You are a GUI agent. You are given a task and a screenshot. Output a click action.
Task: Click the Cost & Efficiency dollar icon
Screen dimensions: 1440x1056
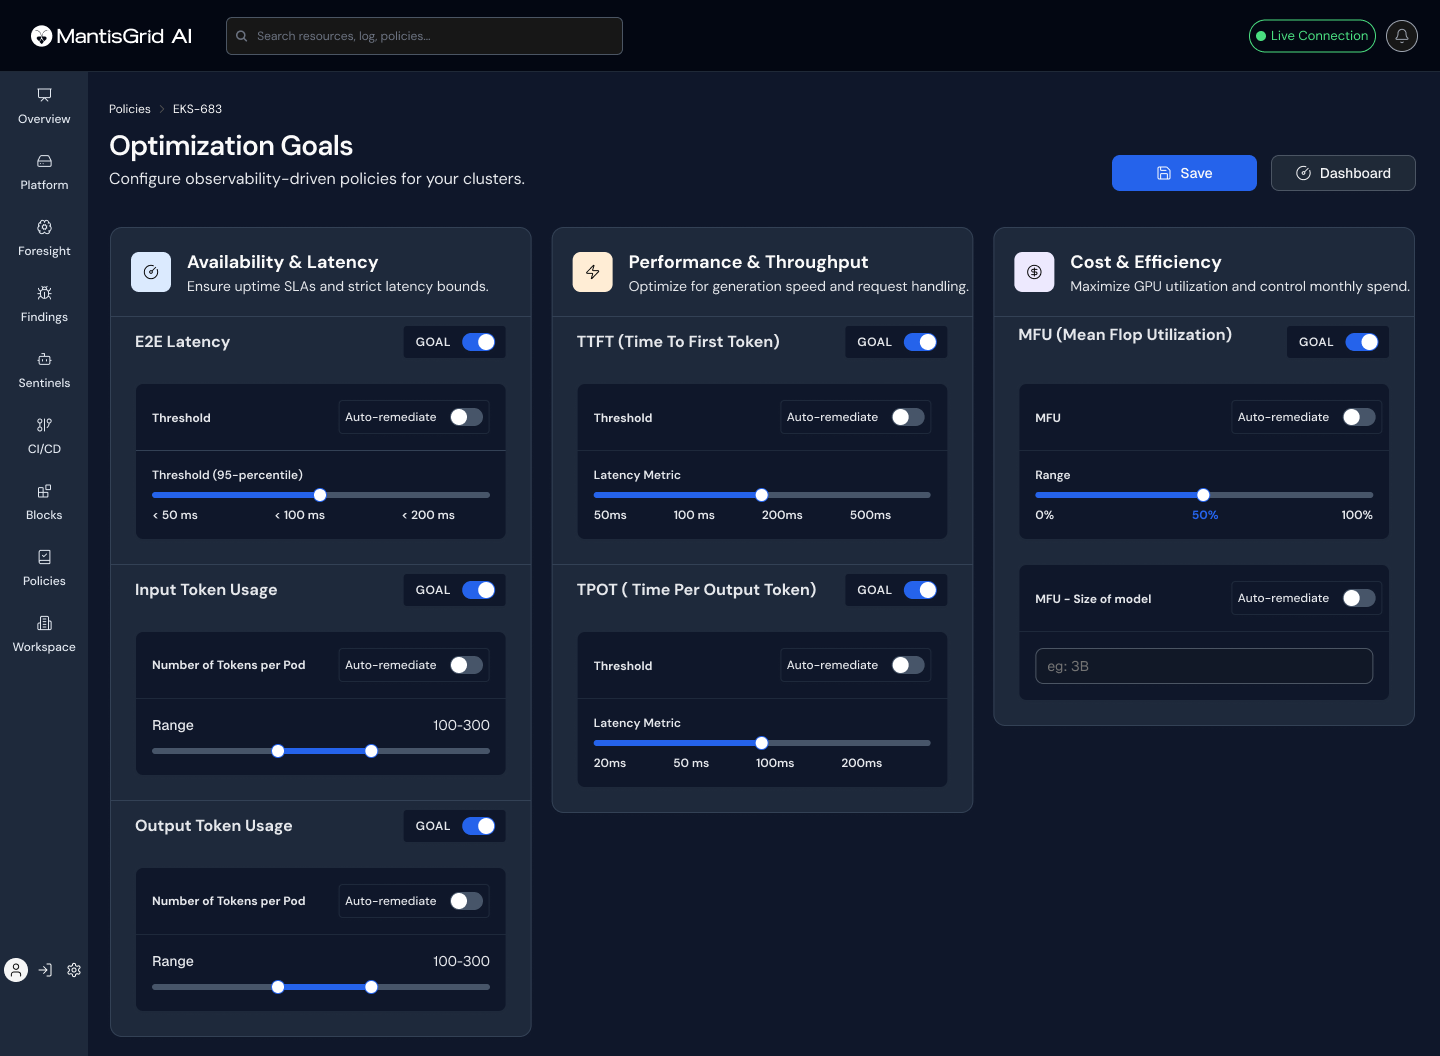pos(1034,272)
